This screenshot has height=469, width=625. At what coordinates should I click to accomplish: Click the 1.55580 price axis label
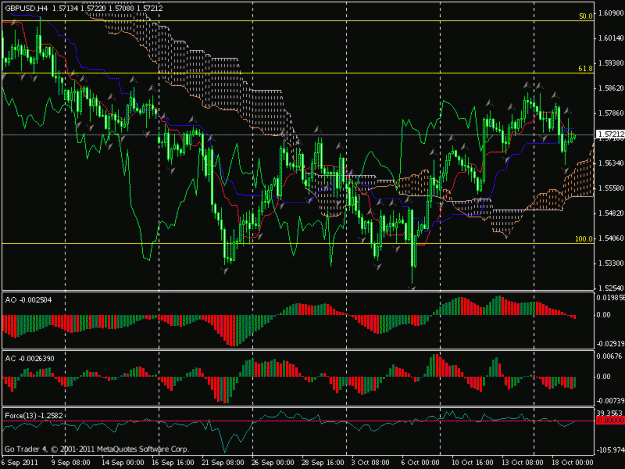(x=611, y=188)
